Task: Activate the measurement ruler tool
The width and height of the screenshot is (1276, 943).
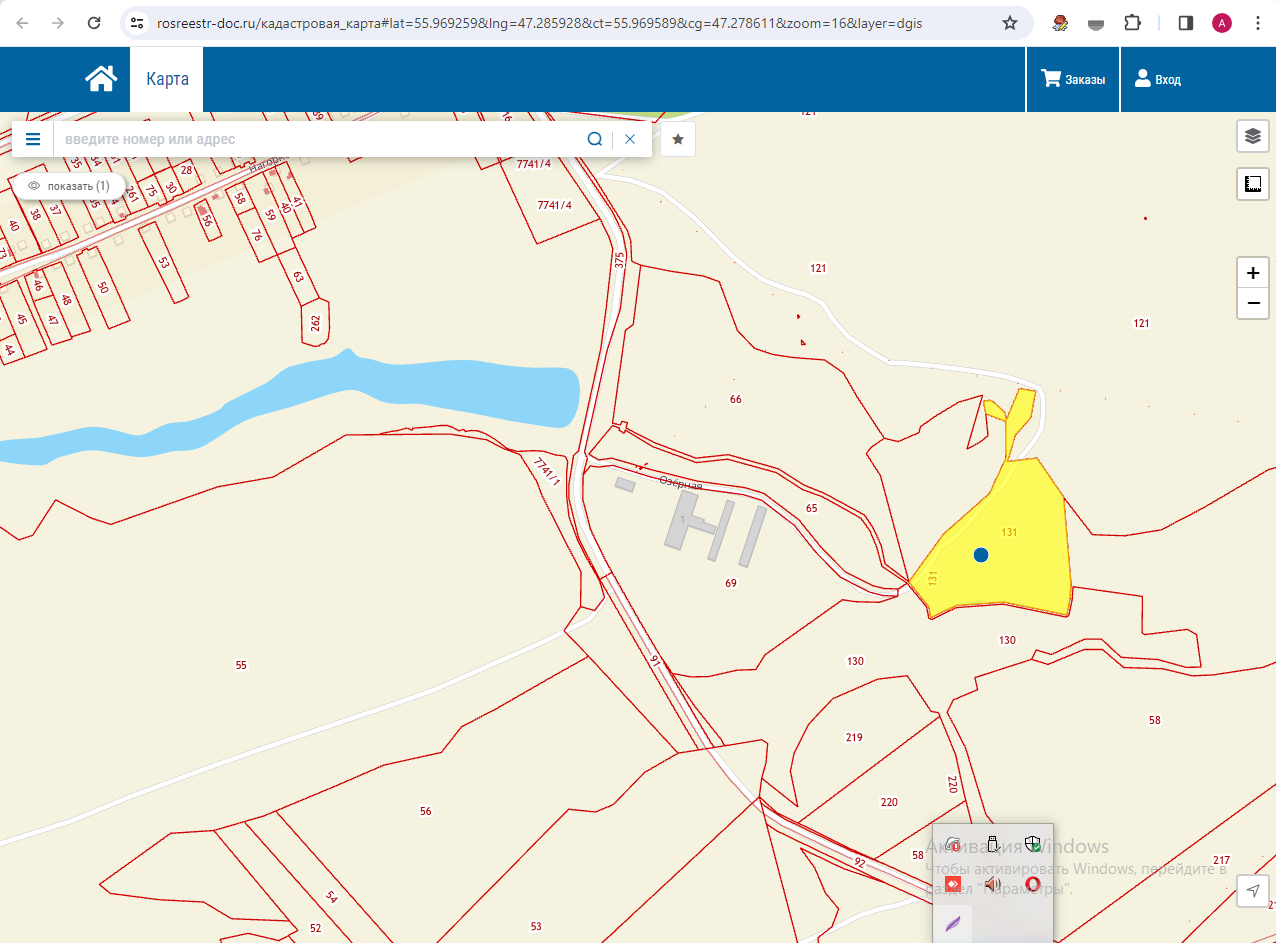Action: coord(1253,183)
